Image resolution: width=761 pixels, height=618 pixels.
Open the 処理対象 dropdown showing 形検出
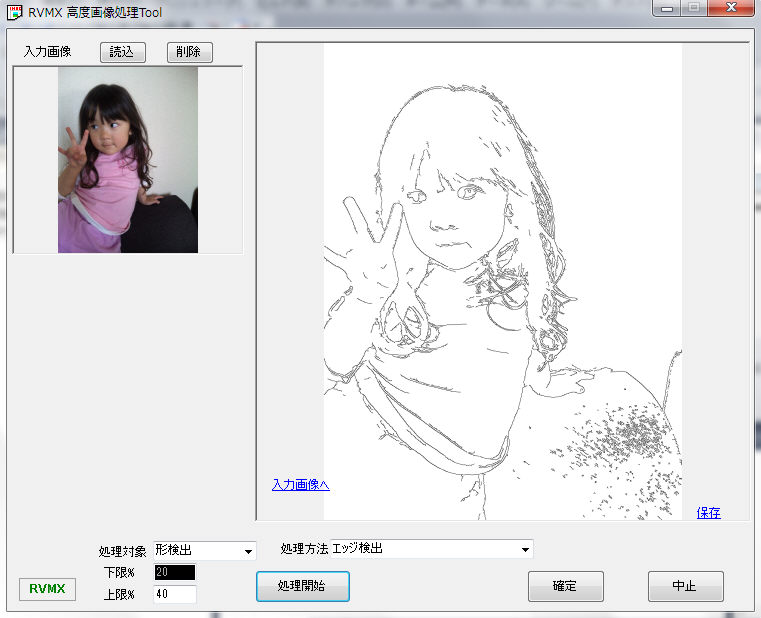(204, 550)
